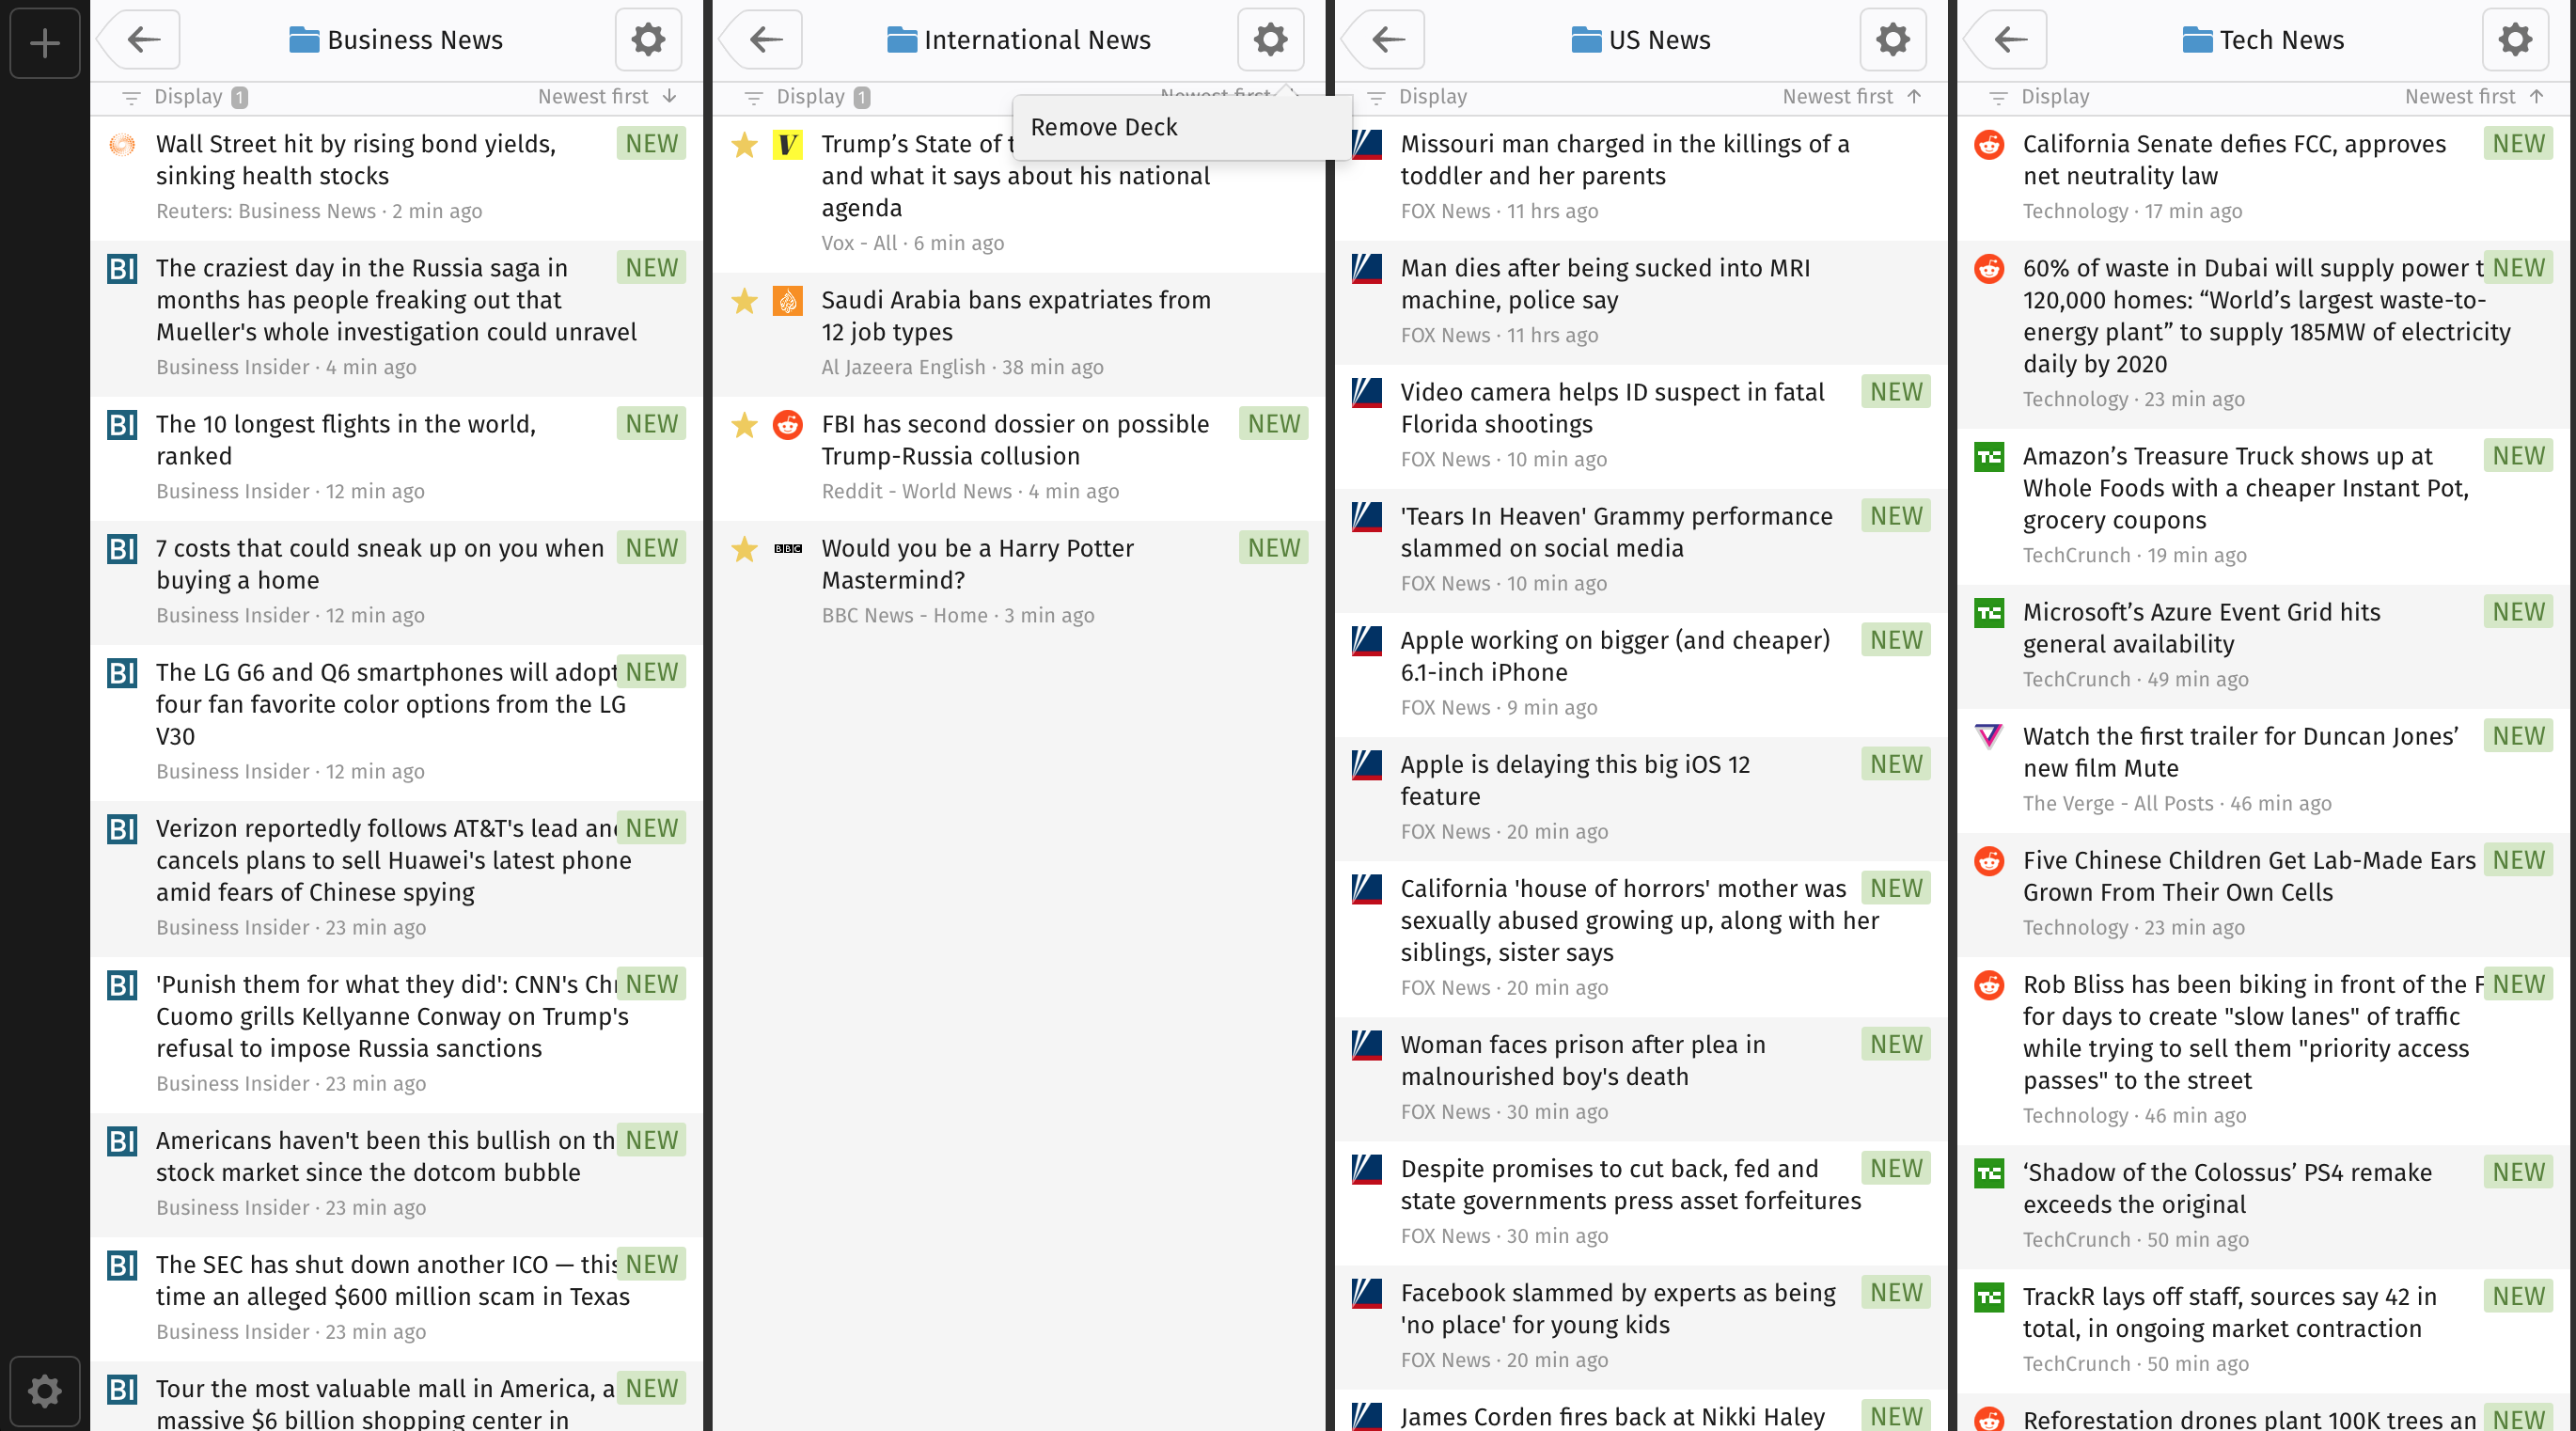Add a new deck with plus button
The image size is (2576, 1431).
44,42
